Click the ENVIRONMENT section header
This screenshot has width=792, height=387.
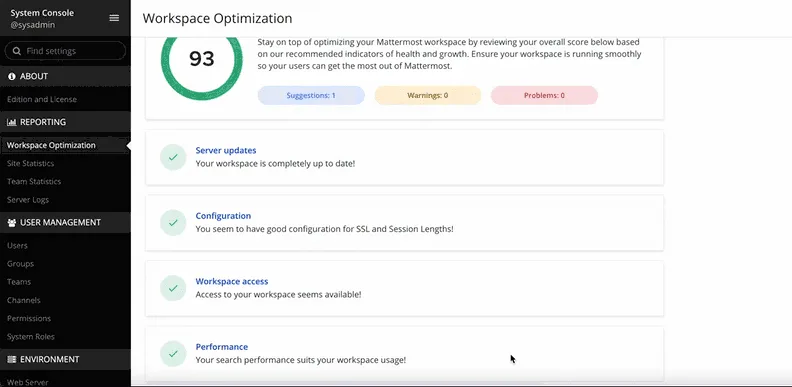(x=65, y=360)
